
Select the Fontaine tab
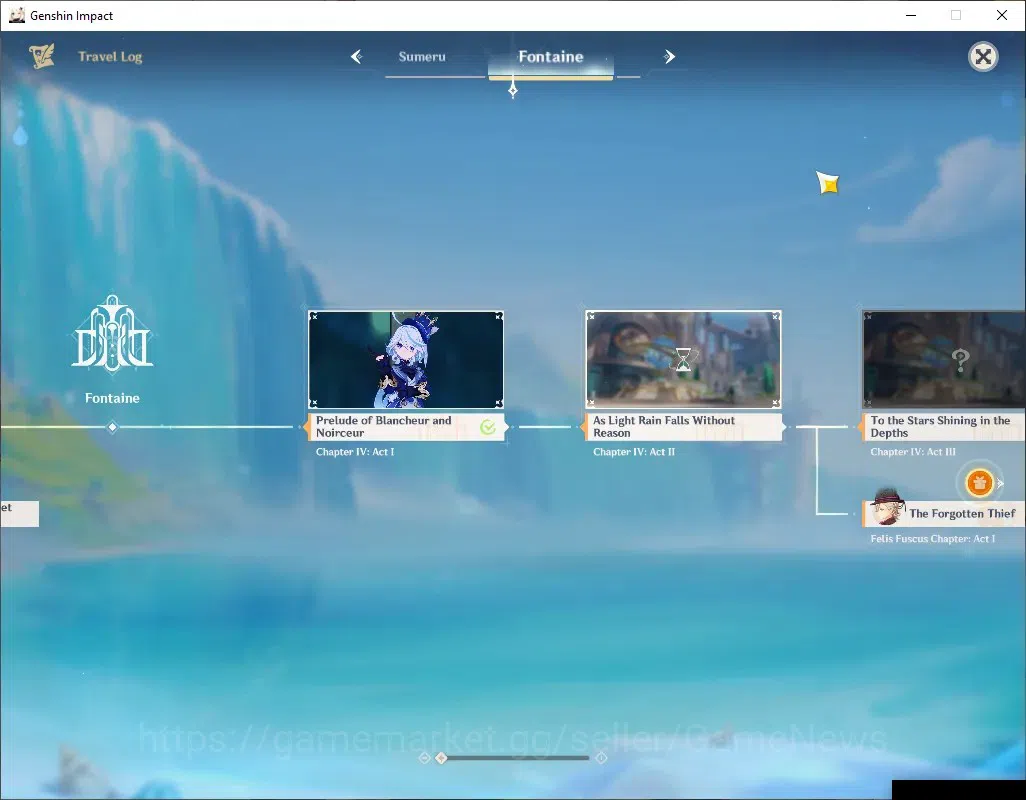(x=551, y=57)
